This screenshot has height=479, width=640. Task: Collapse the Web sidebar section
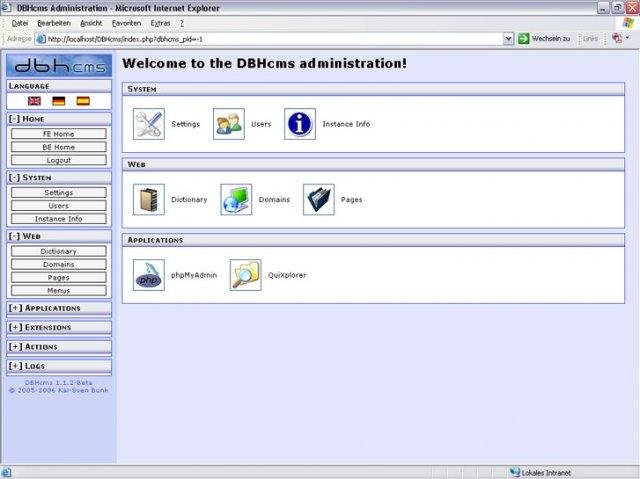click(x=14, y=236)
